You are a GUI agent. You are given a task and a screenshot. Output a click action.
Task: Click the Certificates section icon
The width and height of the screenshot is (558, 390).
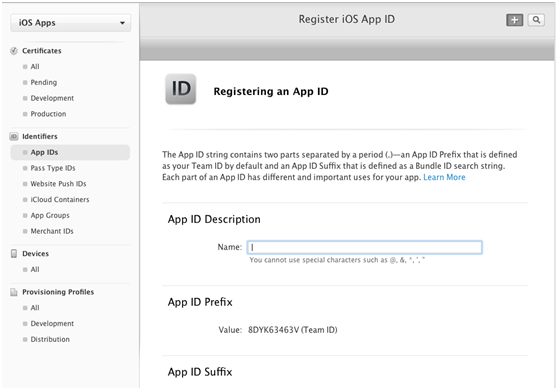coord(14,51)
